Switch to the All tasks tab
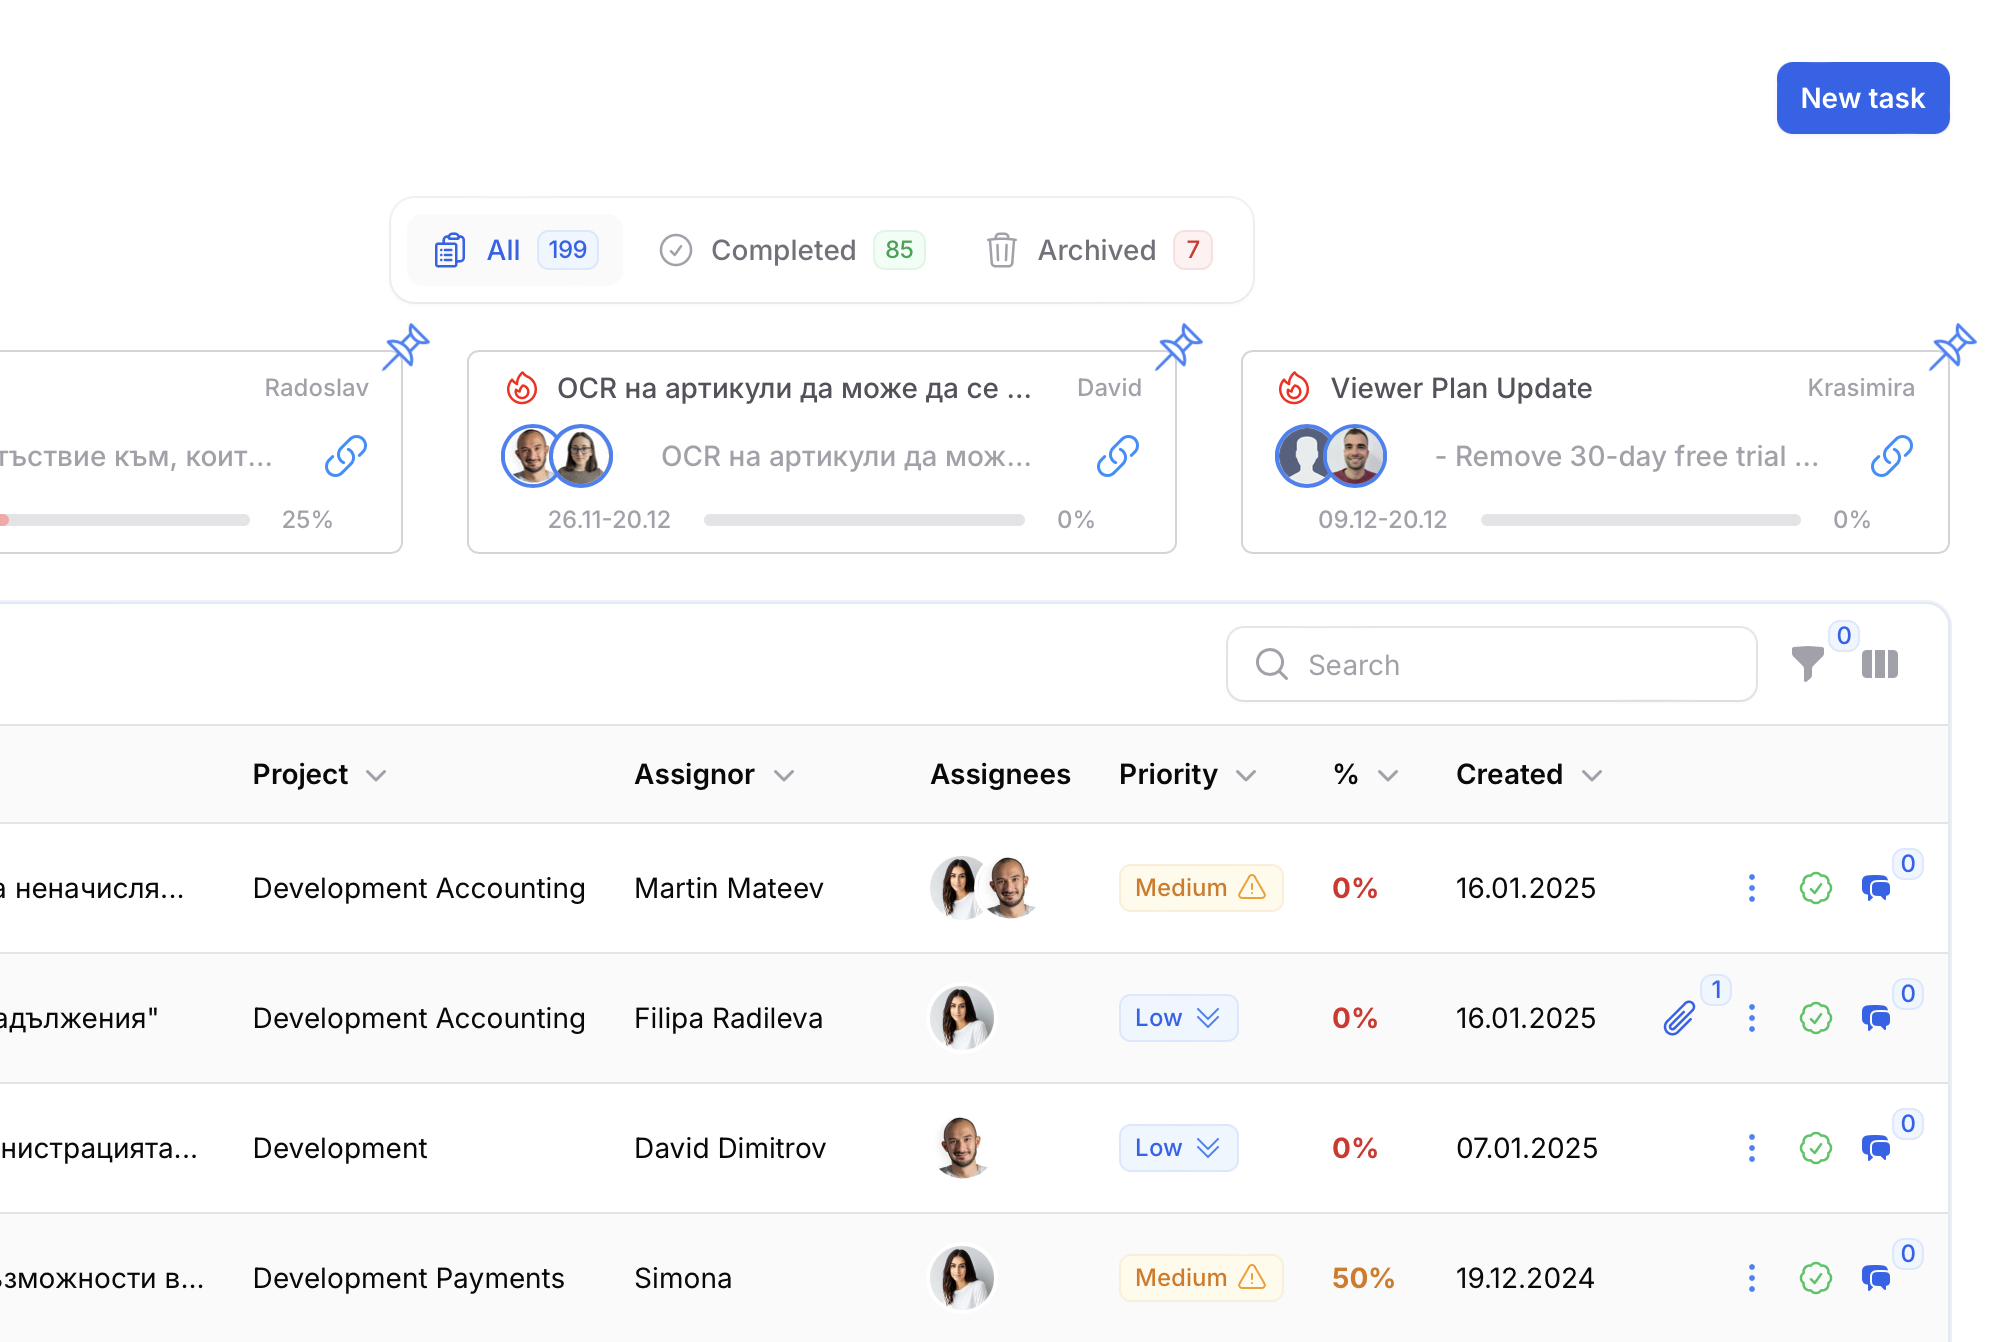The height and width of the screenshot is (1342, 2002). pos(515,250)
